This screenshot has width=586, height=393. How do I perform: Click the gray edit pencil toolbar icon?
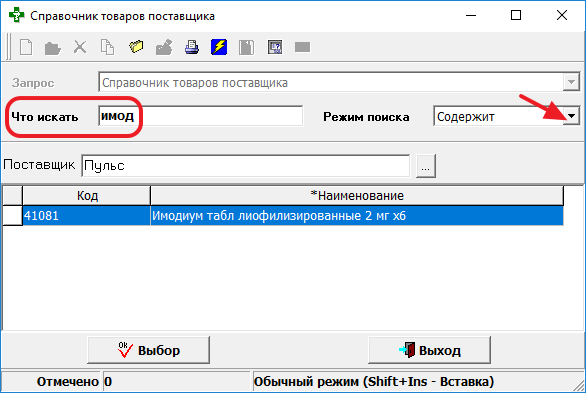coord(164,47)
